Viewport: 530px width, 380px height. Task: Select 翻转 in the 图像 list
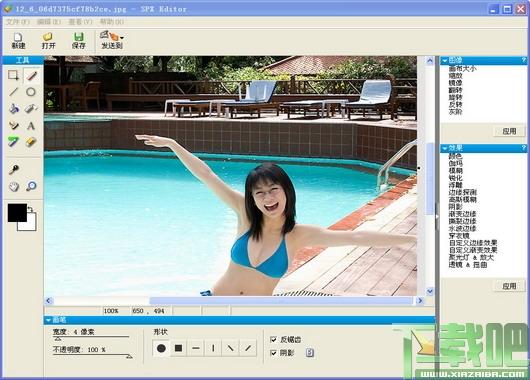455,90
